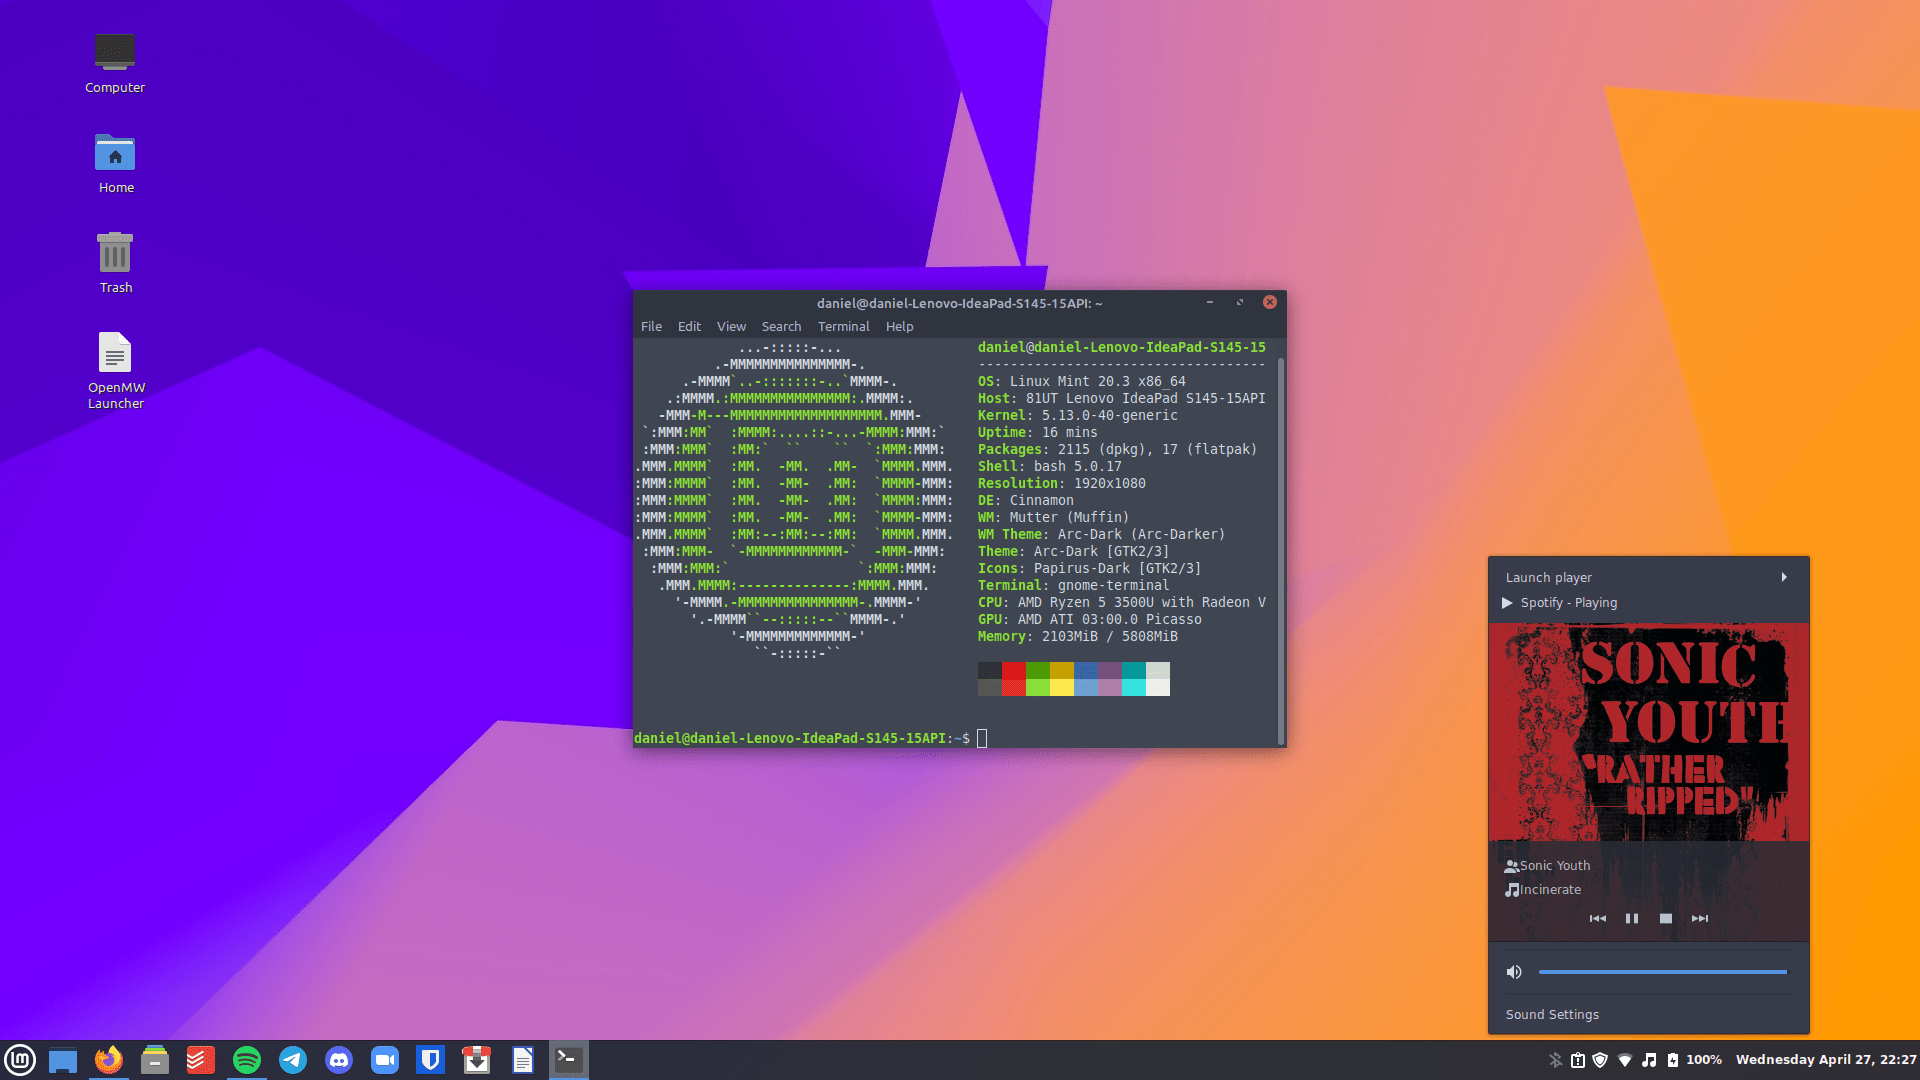Skip to the next Spotify track
Screen dimensions: 1920x1080
1700,918
